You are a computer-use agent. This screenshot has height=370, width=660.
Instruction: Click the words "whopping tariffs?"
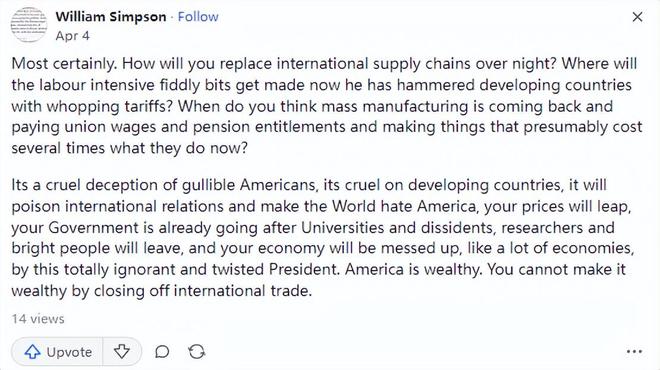[109, 106]
